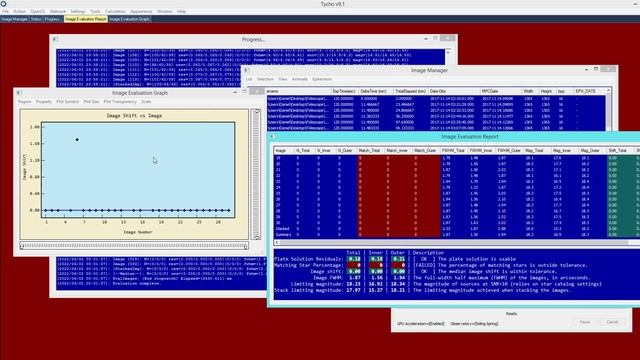Click the Image Manager list's scroll up arrow
640x360 pixels.
point(608,91)
